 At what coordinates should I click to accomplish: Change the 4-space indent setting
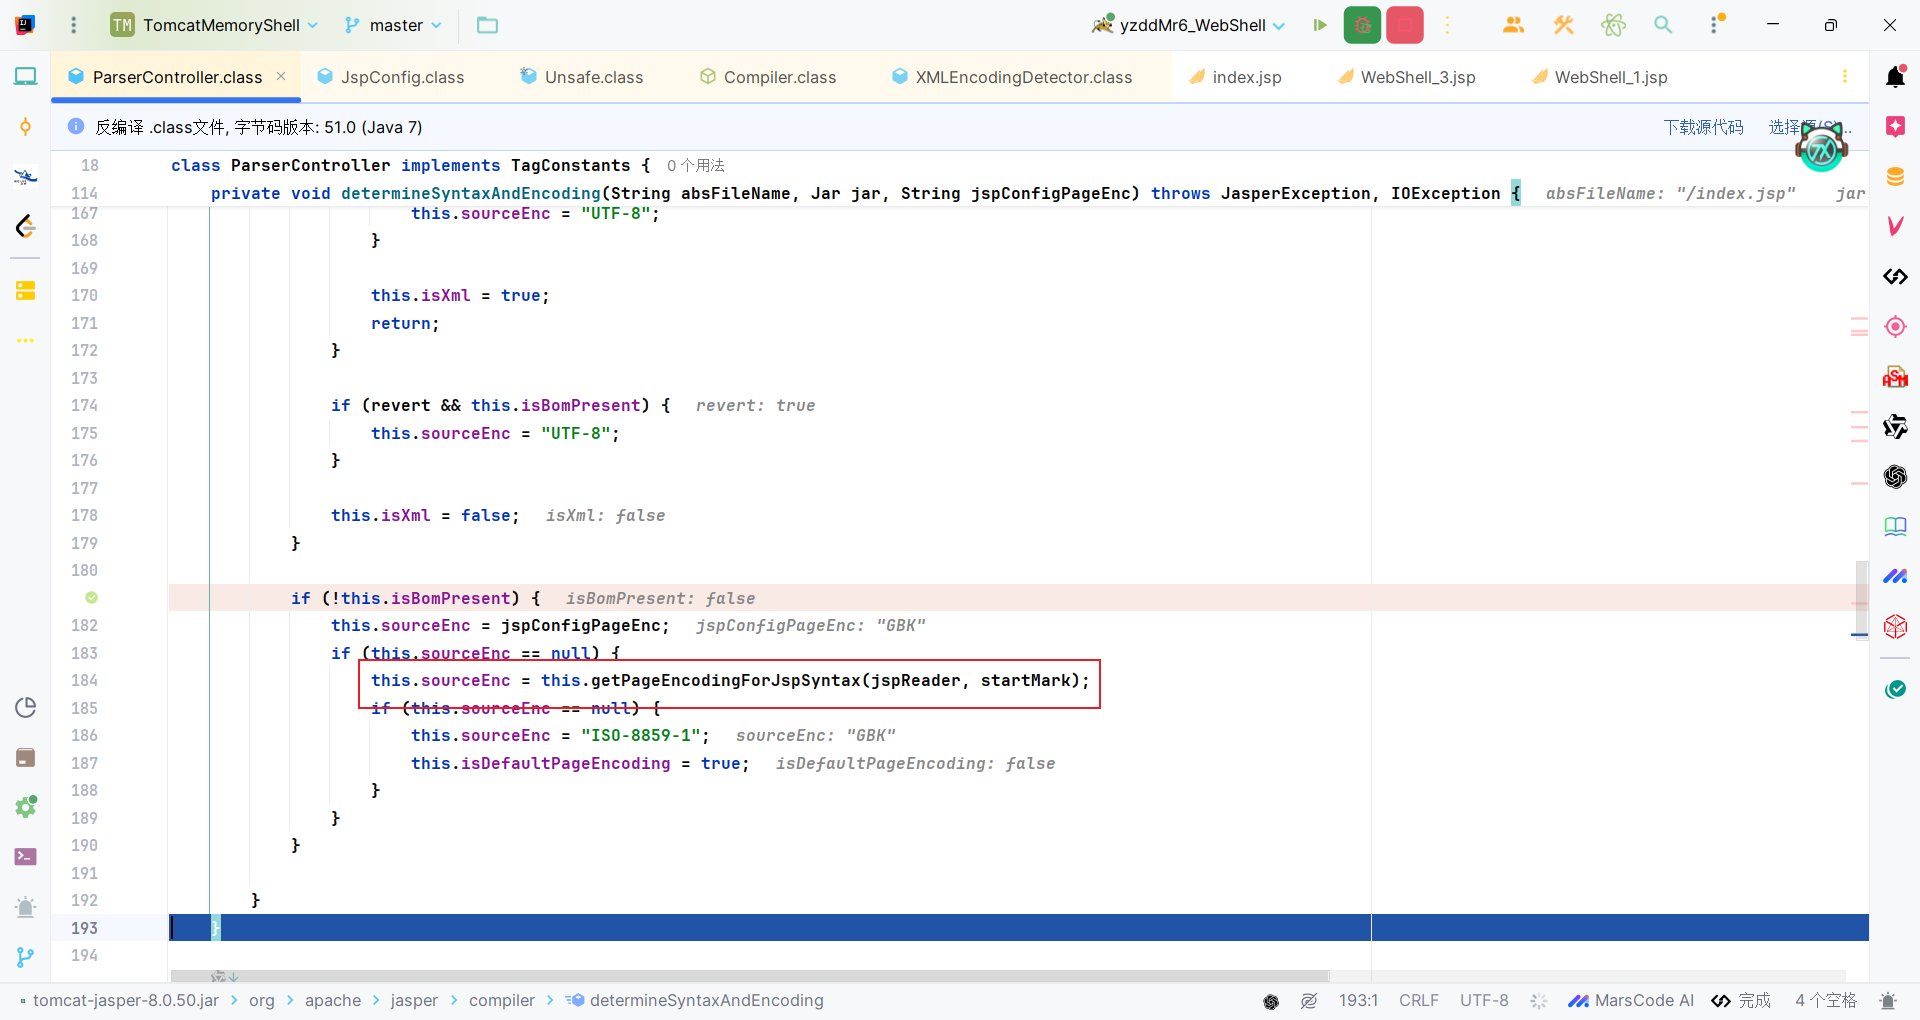1826,1001
